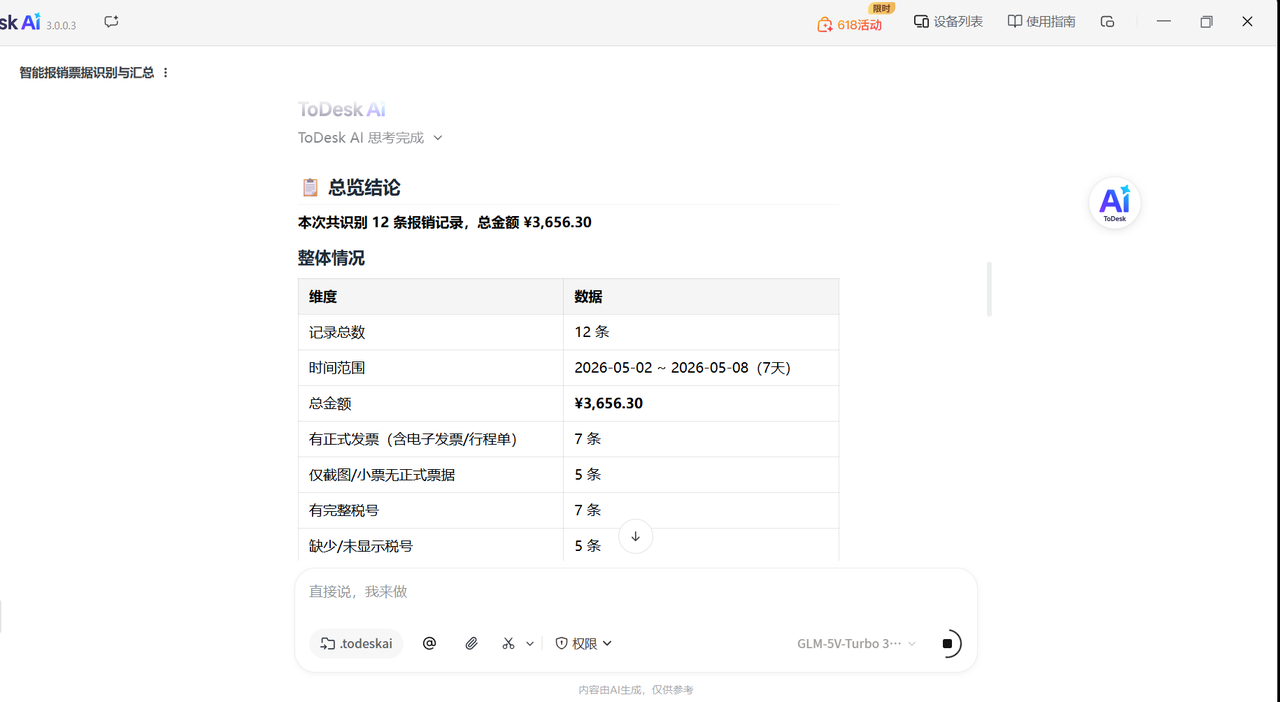The width and height of the screenshot is (1280, 702).
Task: Click the window layout icon near minimize
Action: [x=1107, y=22]
